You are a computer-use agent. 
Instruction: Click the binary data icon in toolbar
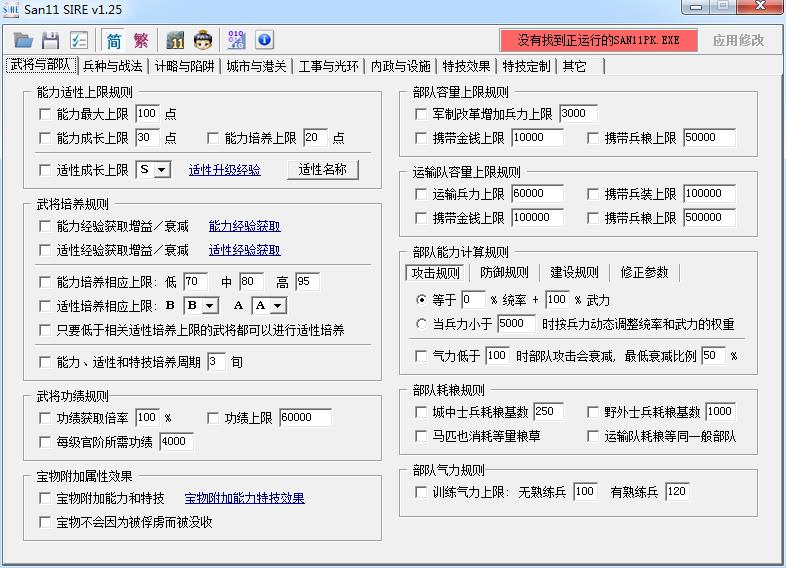[x=237, y=41]
